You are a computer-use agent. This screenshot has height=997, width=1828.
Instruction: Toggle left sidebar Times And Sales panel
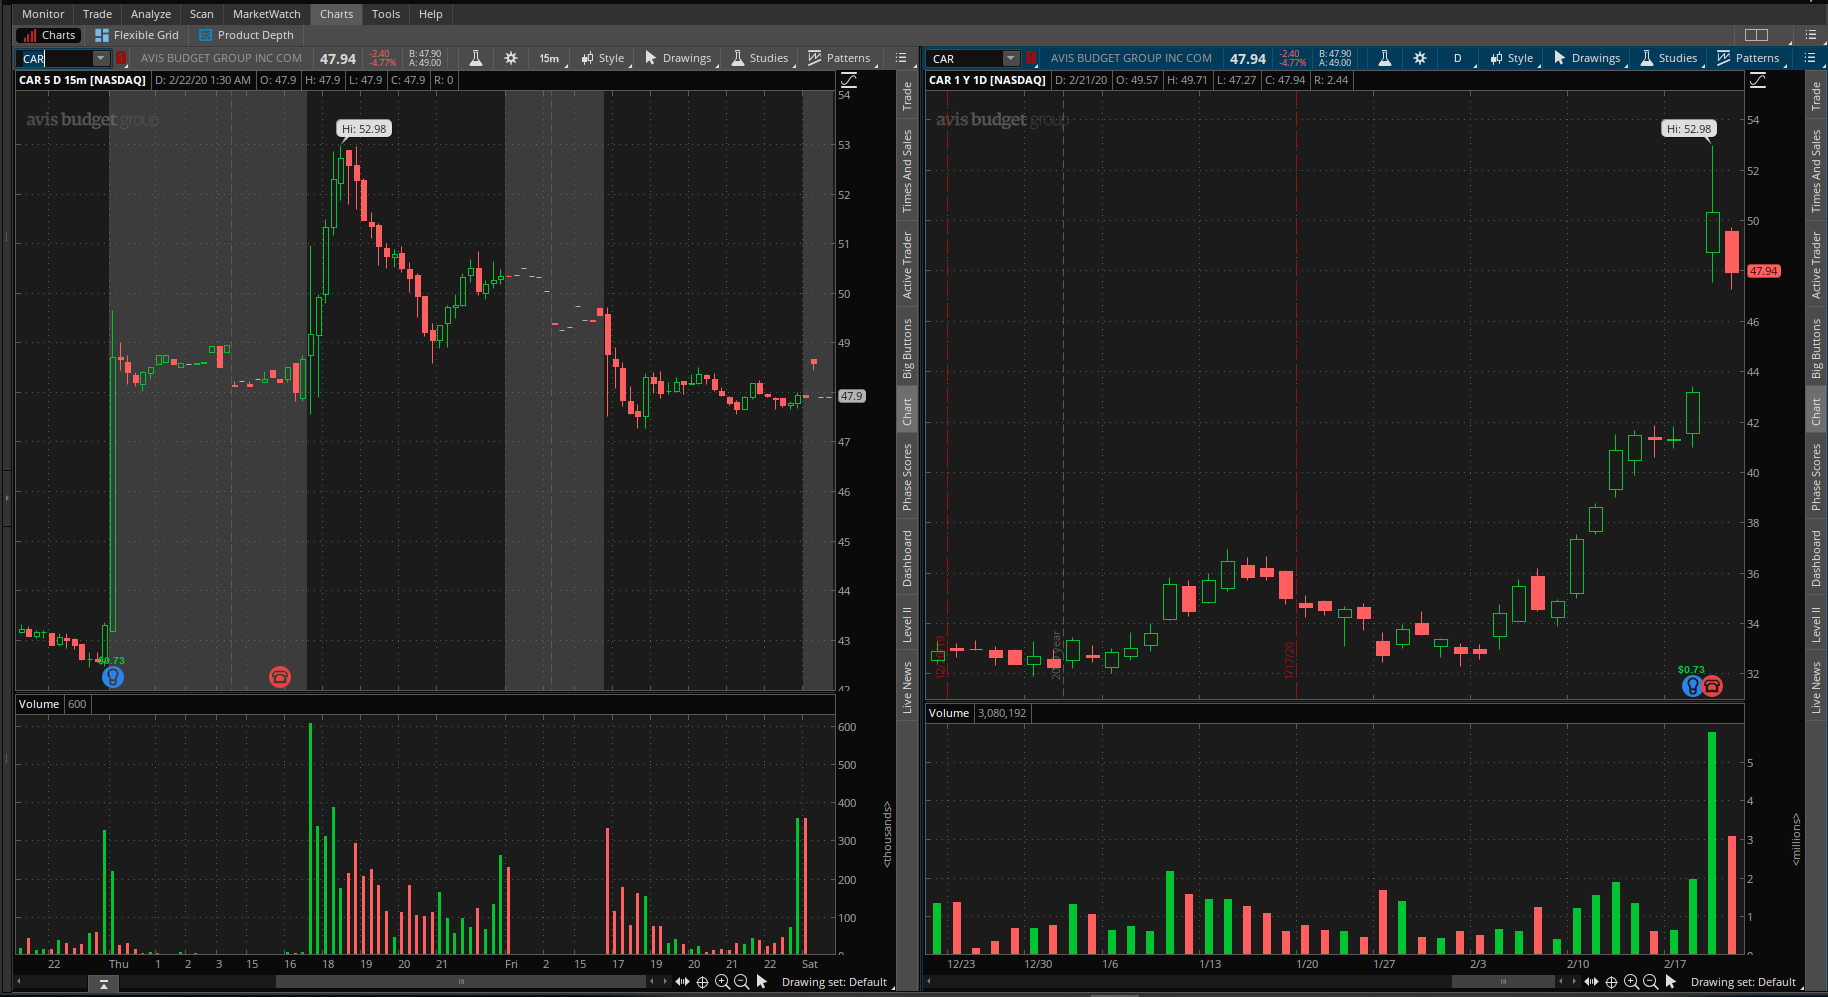[907, 171]
